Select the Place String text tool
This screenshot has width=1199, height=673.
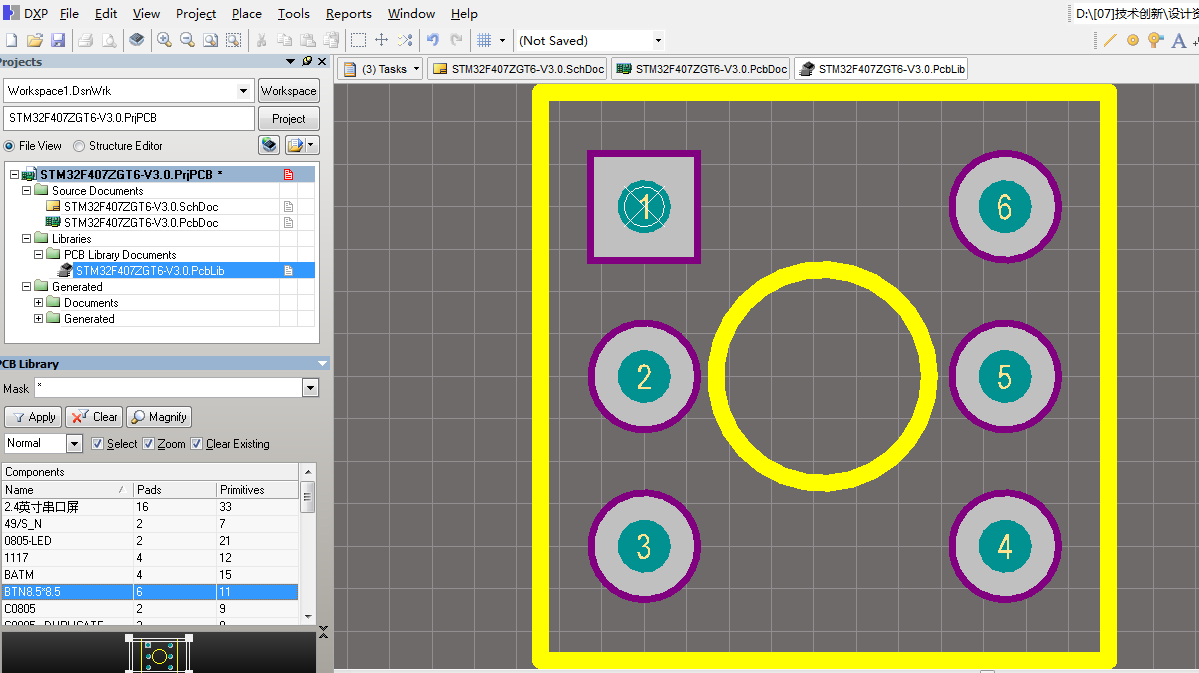click(1179, 41)
